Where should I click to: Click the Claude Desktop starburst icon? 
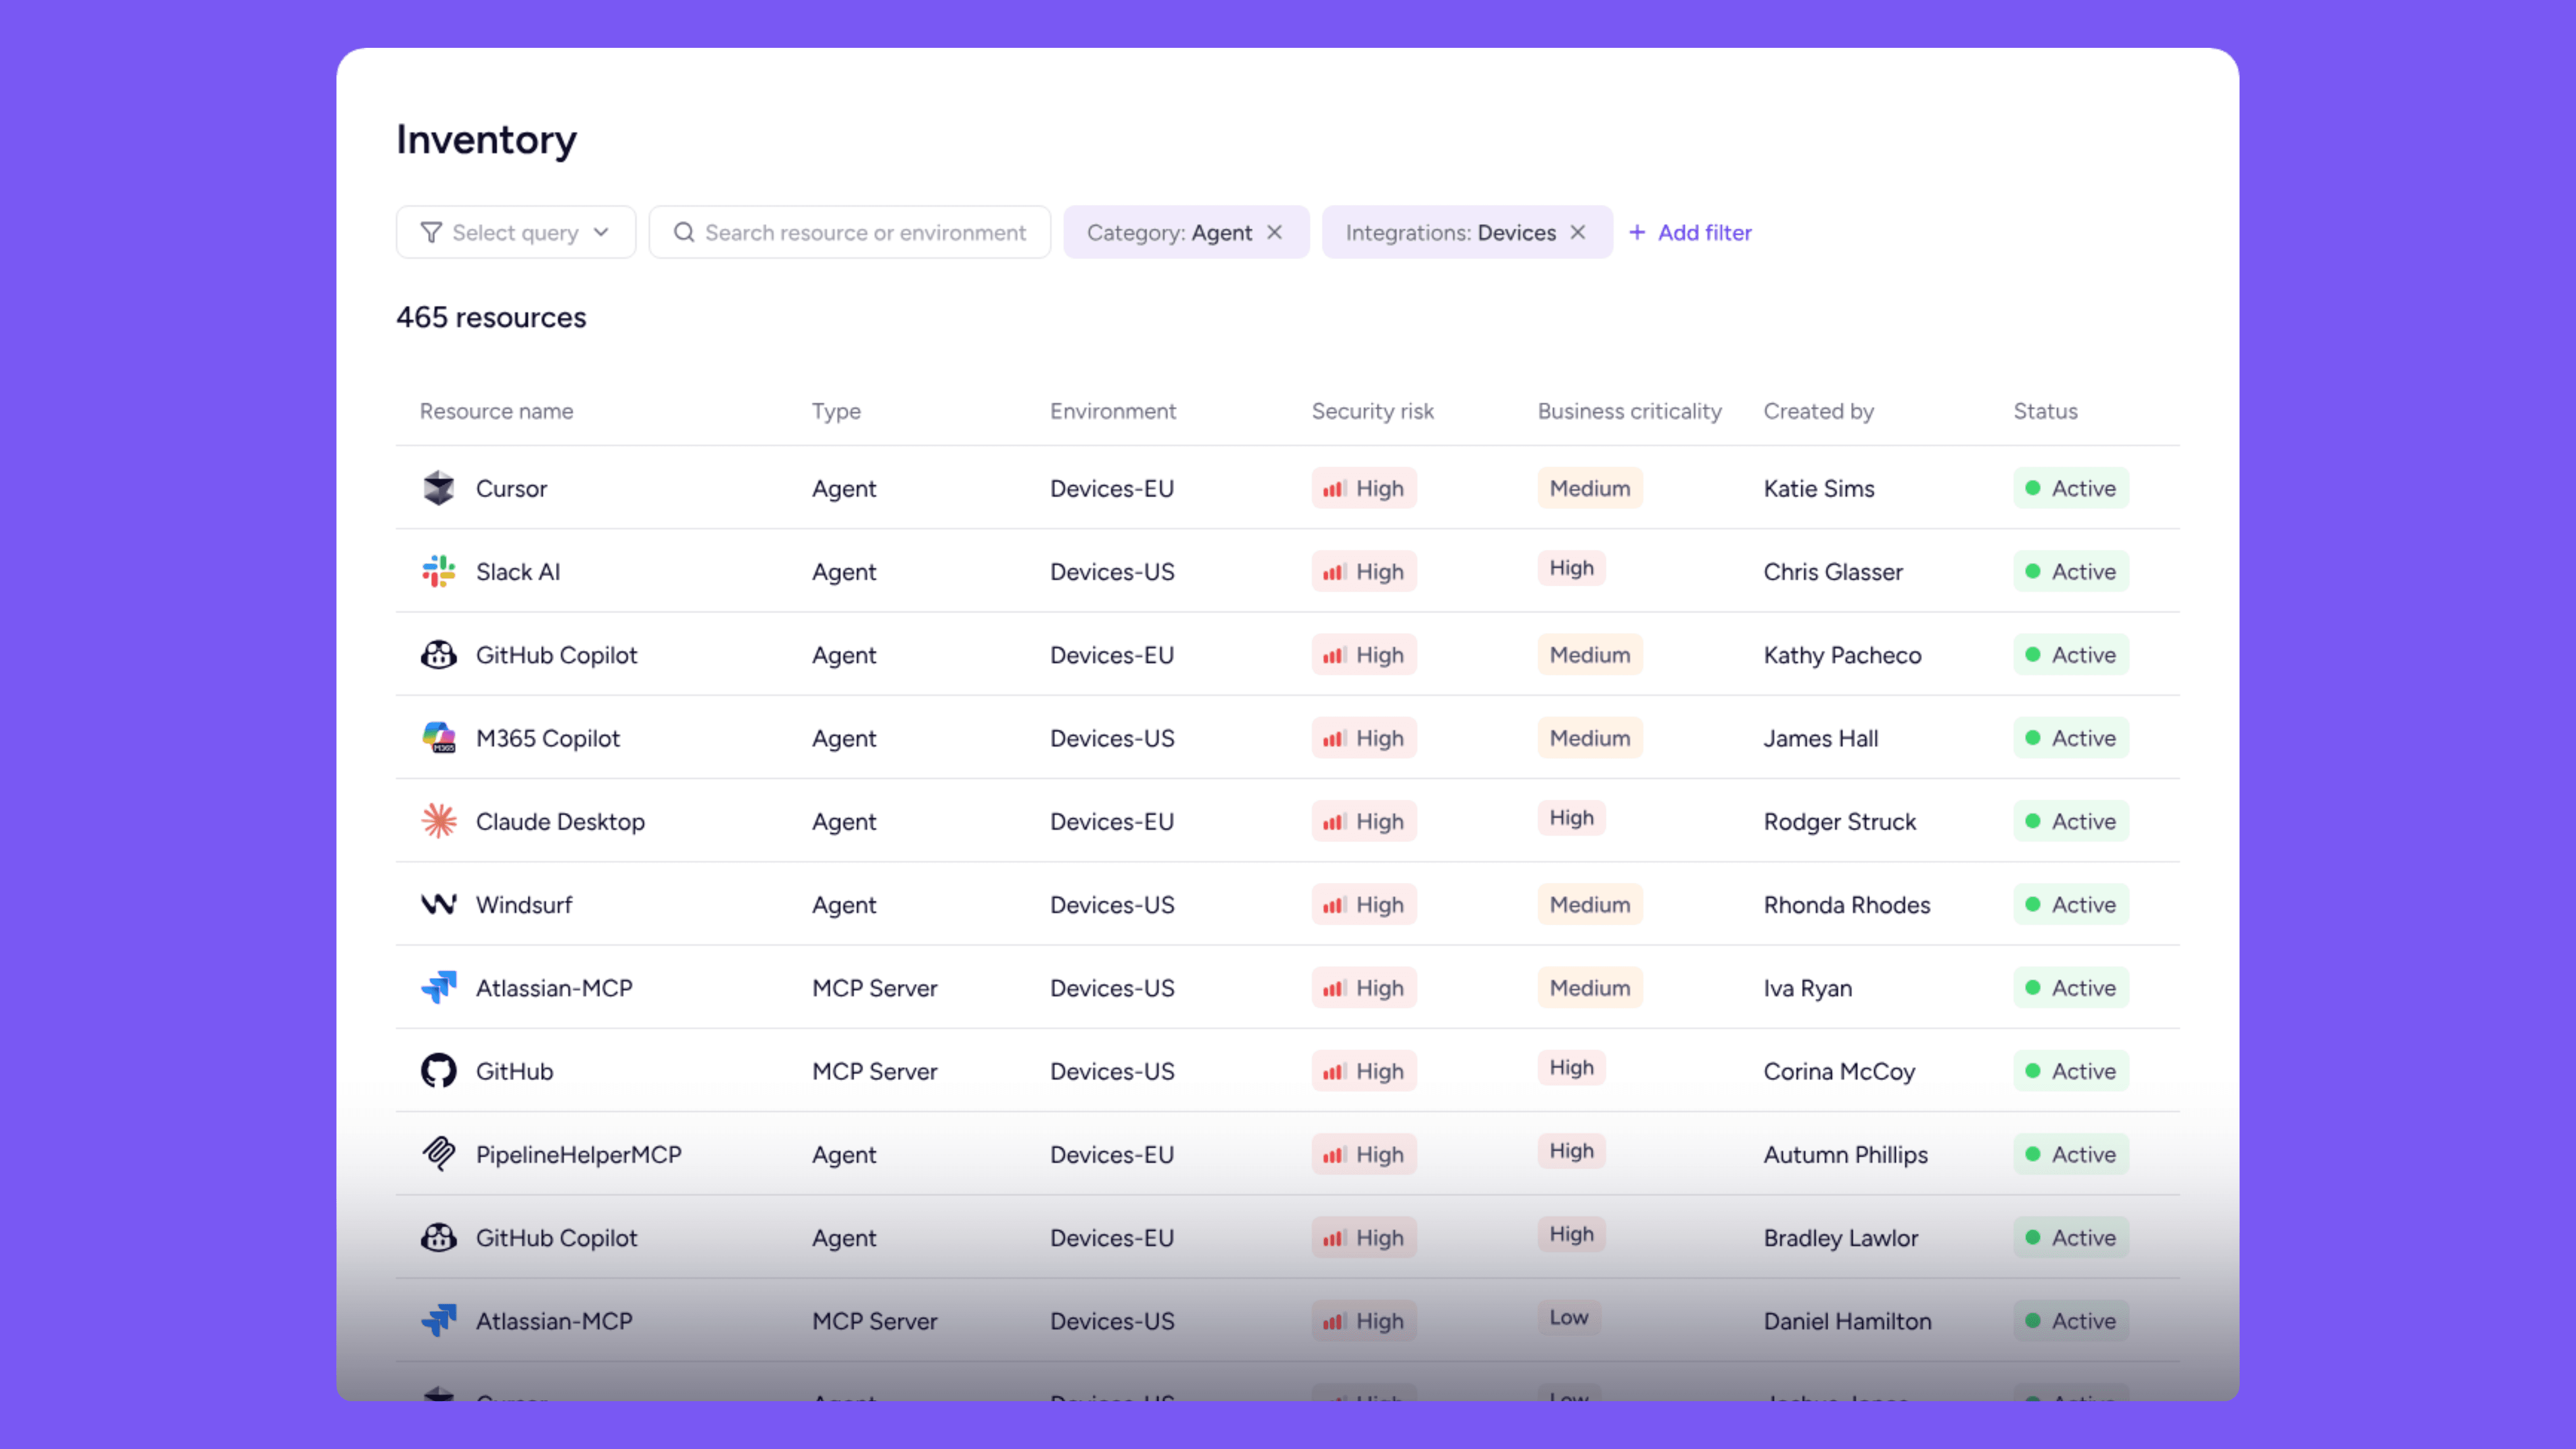tap(438, 821)
